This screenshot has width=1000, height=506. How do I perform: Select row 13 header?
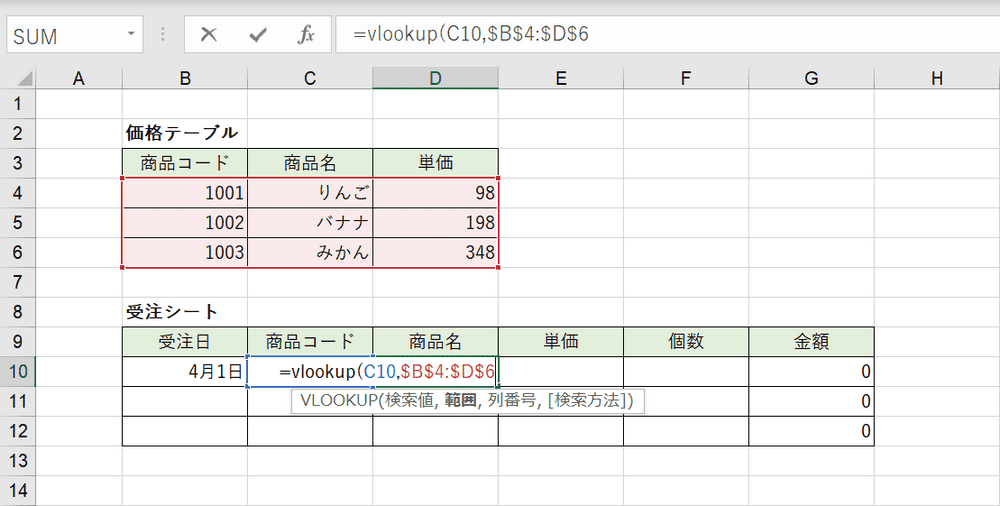pos(18,461)
